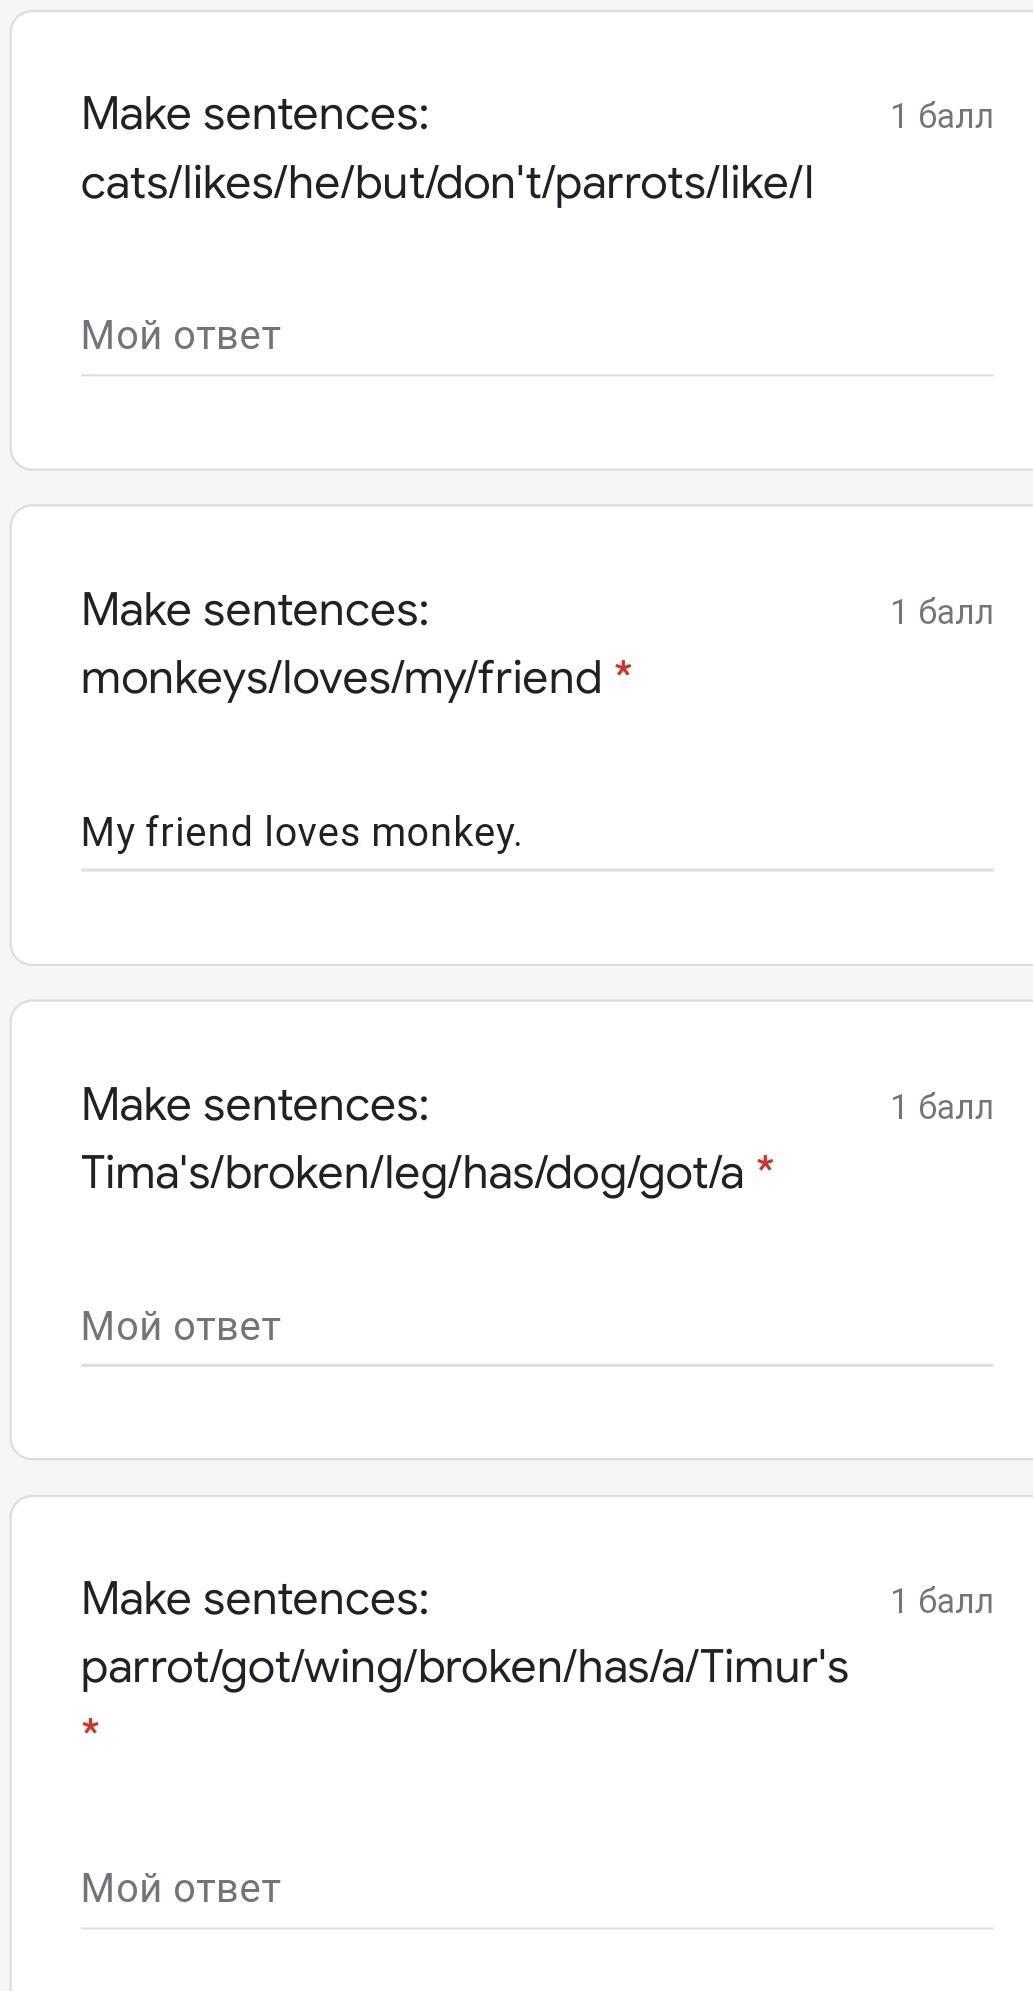The width and height of the screenshot is (1033, 1991).
Task: Click "1 балл" label on the cats question
Action: click(x=941, y=116)
